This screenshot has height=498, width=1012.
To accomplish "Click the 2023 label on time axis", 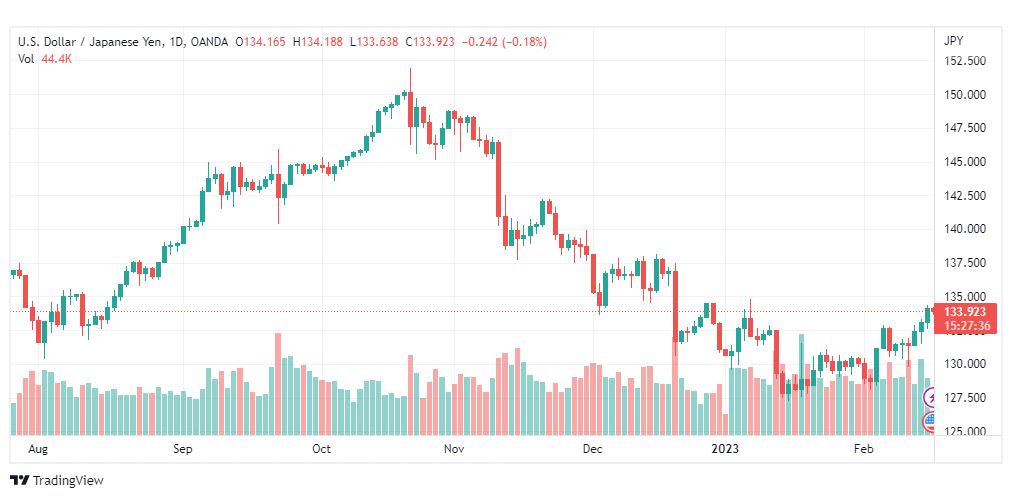I will pyautogui.click(x=723, y=448).
